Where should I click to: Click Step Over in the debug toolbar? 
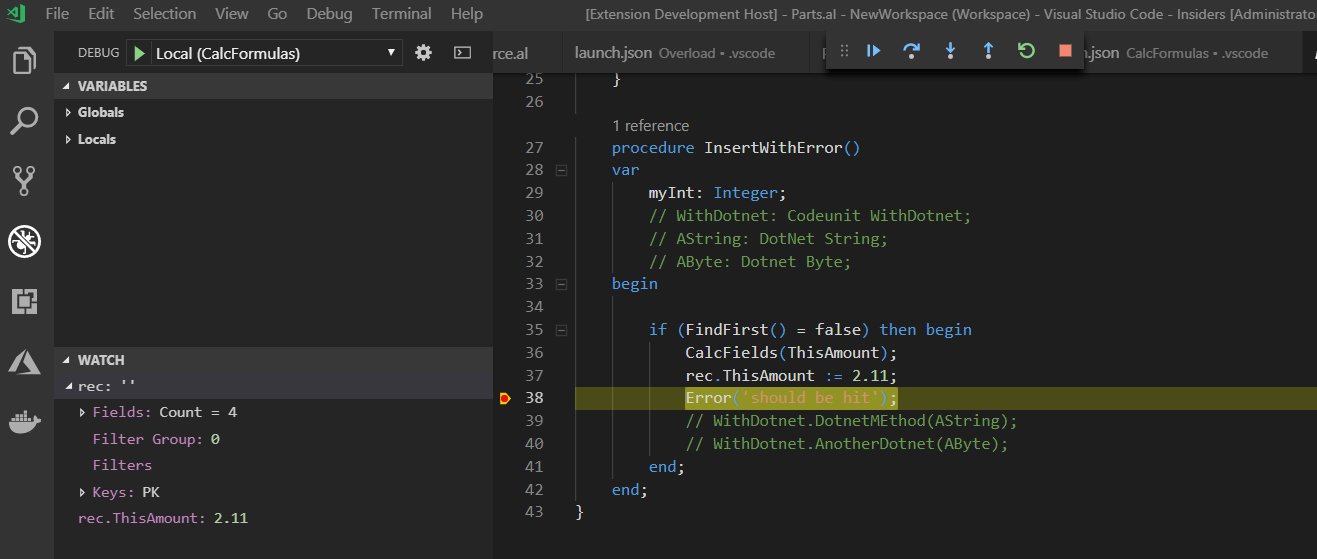click(911, 50)
